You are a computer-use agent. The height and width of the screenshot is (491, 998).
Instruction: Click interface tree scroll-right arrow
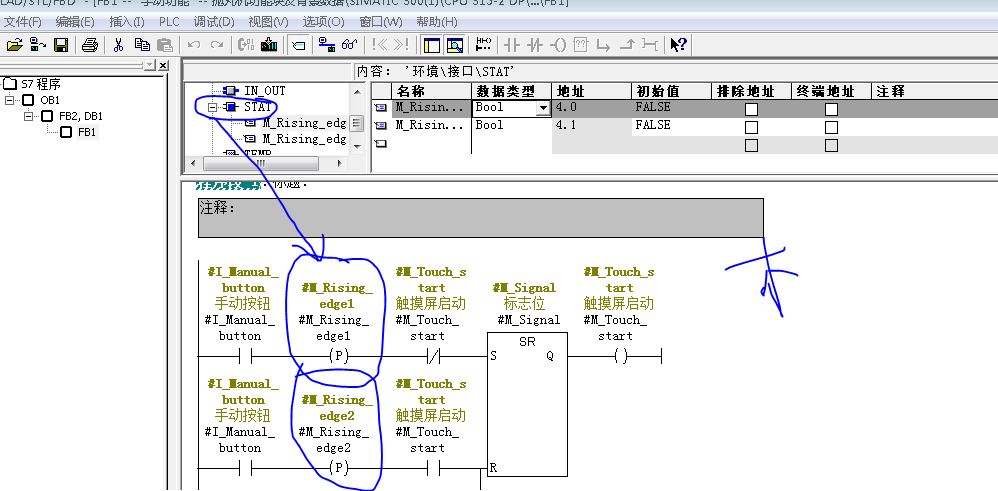pos(339,163)
